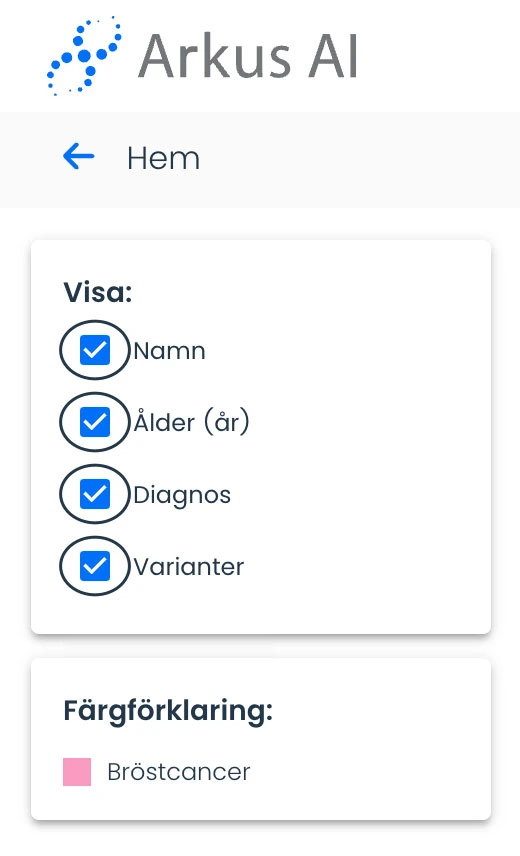Uncheck the Namn checkbox
520x856 pixels.
[x=95, y=350]
